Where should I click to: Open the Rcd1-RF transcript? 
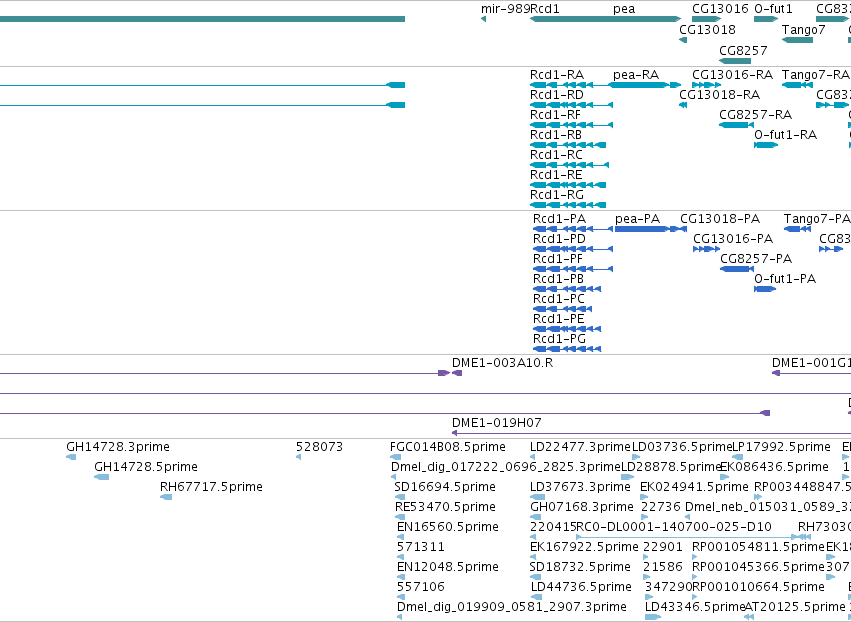[571, 125]
